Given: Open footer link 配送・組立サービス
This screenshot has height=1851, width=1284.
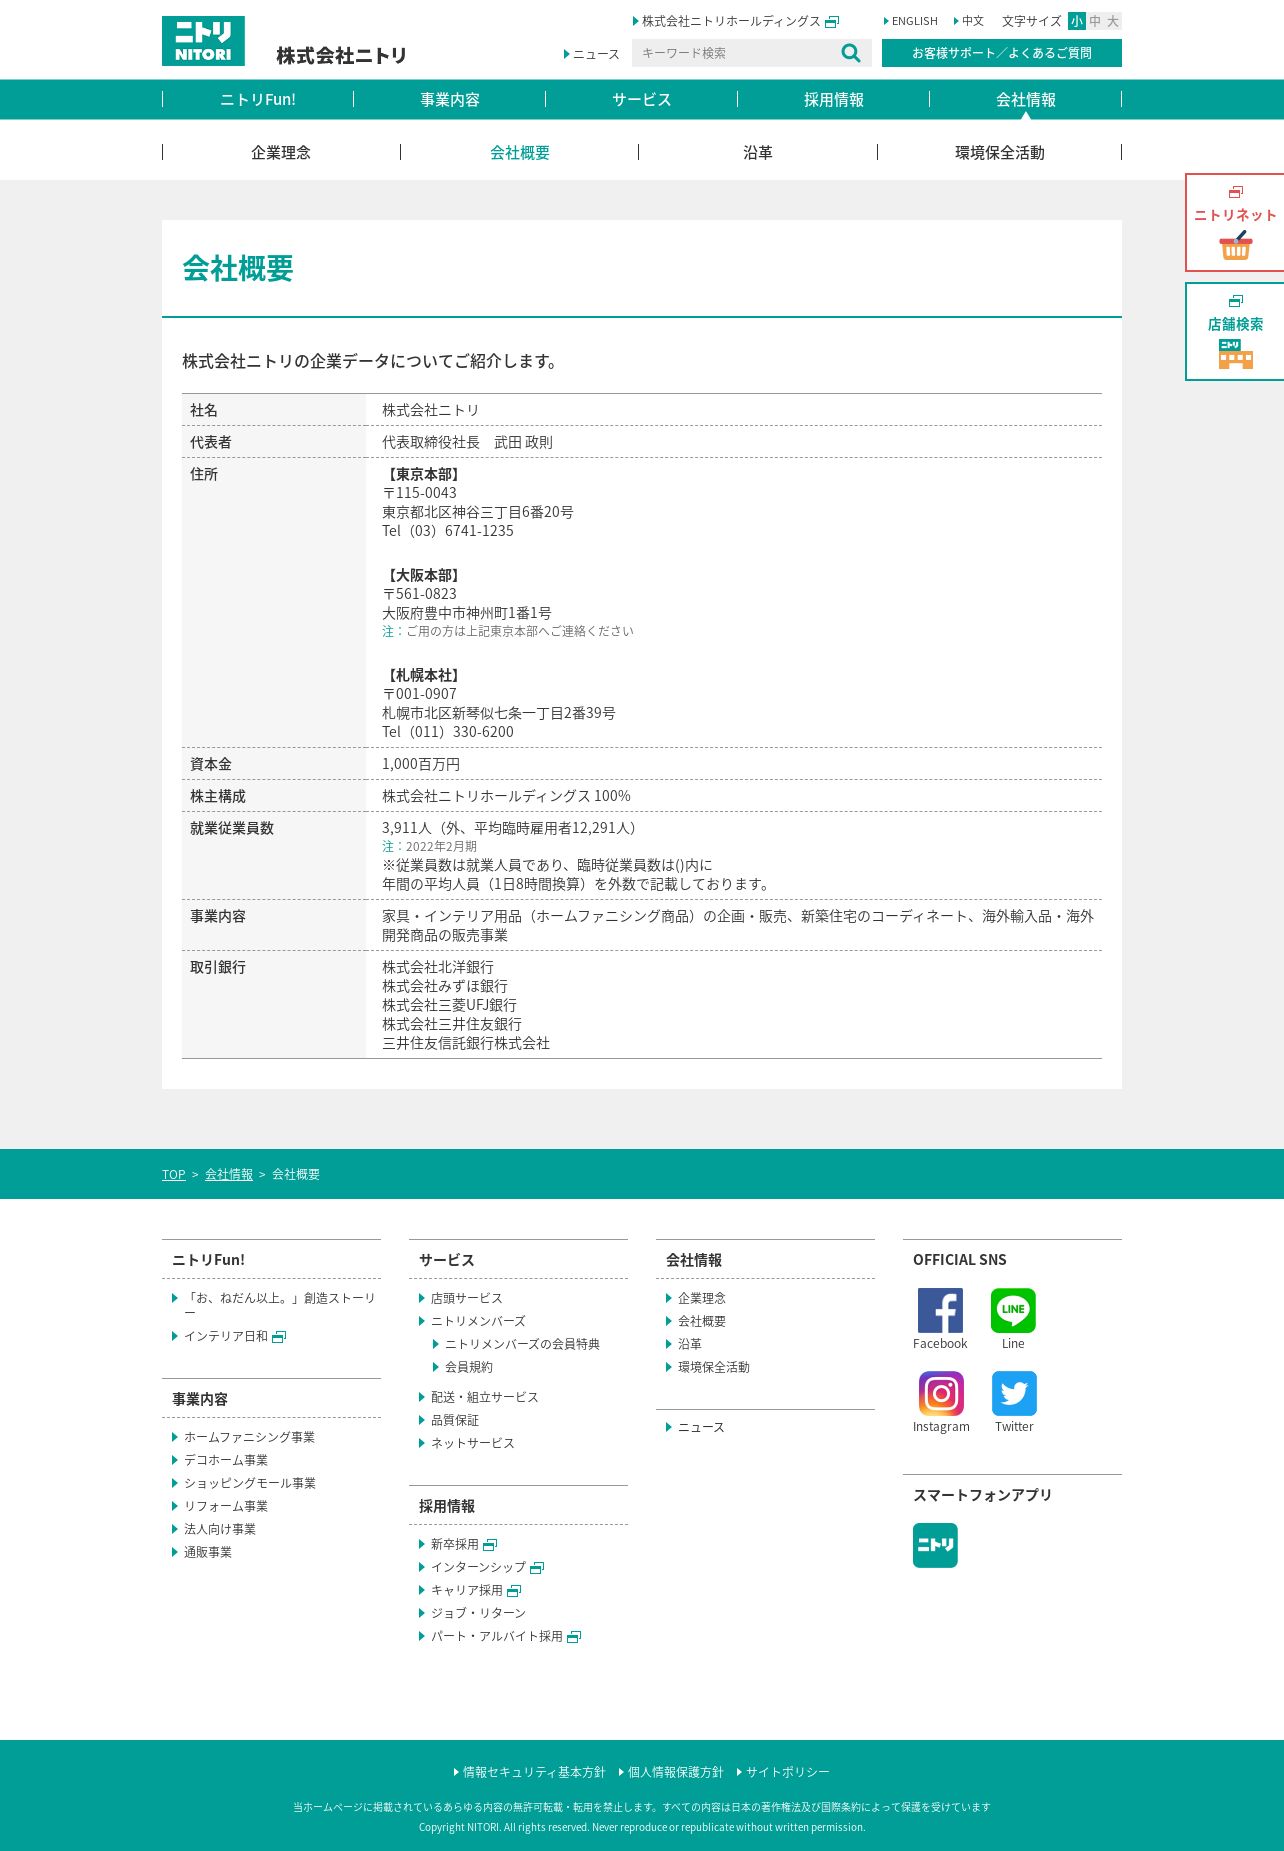Looking at the screenshot, I should coord(485,1397).
